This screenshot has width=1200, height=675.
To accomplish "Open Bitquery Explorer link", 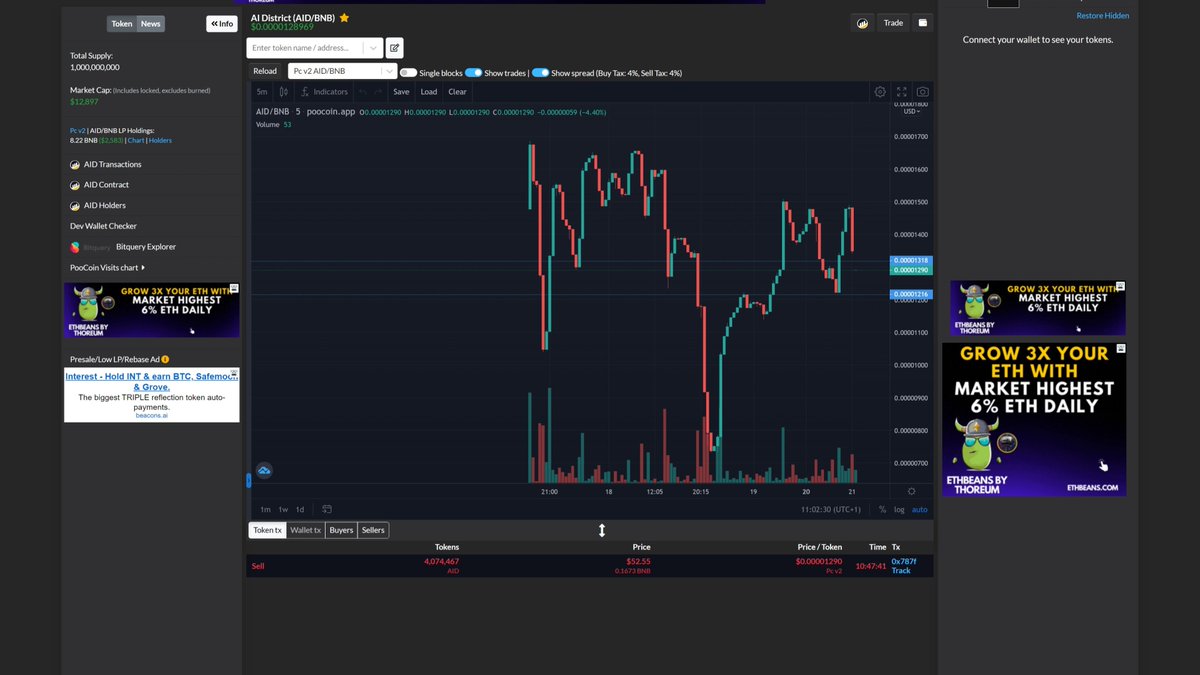I will (x=146, y=247).
